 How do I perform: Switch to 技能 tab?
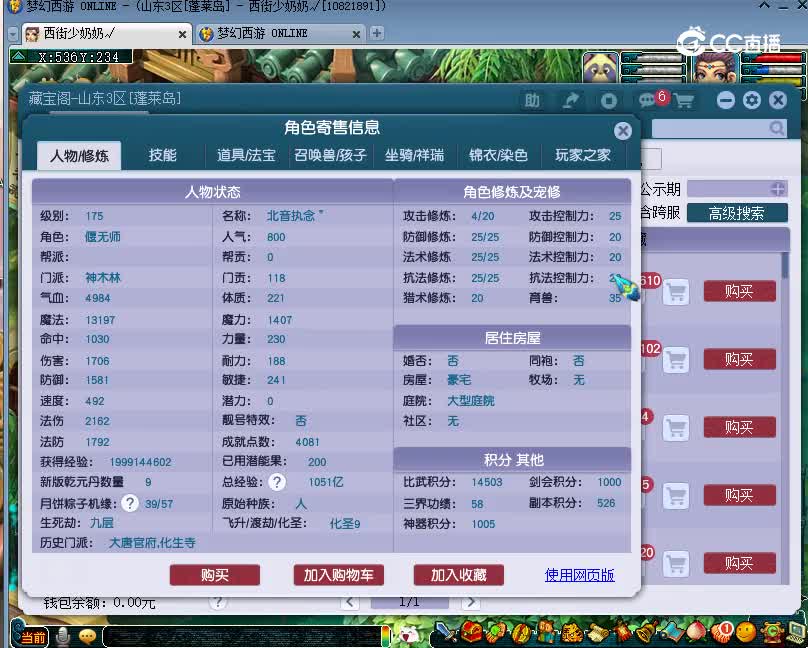click(162, 156)
